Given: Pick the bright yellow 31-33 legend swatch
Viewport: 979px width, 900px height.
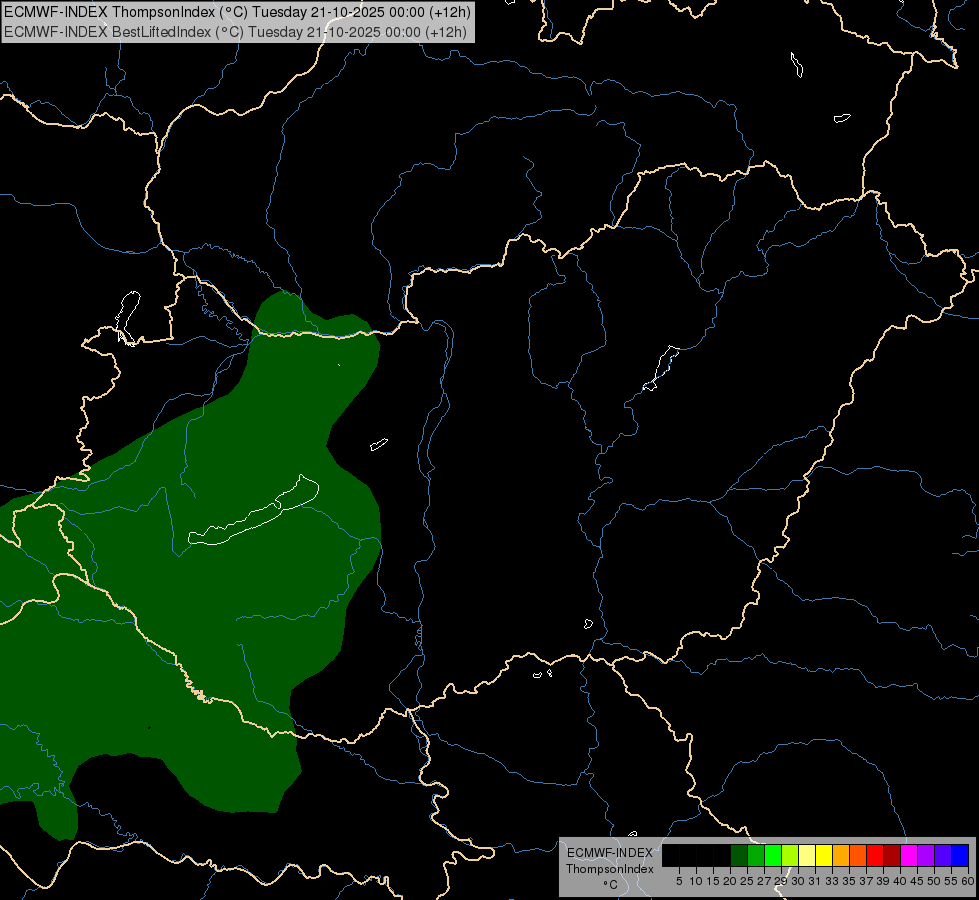Looking at the screenshot, I should [824, 855].
